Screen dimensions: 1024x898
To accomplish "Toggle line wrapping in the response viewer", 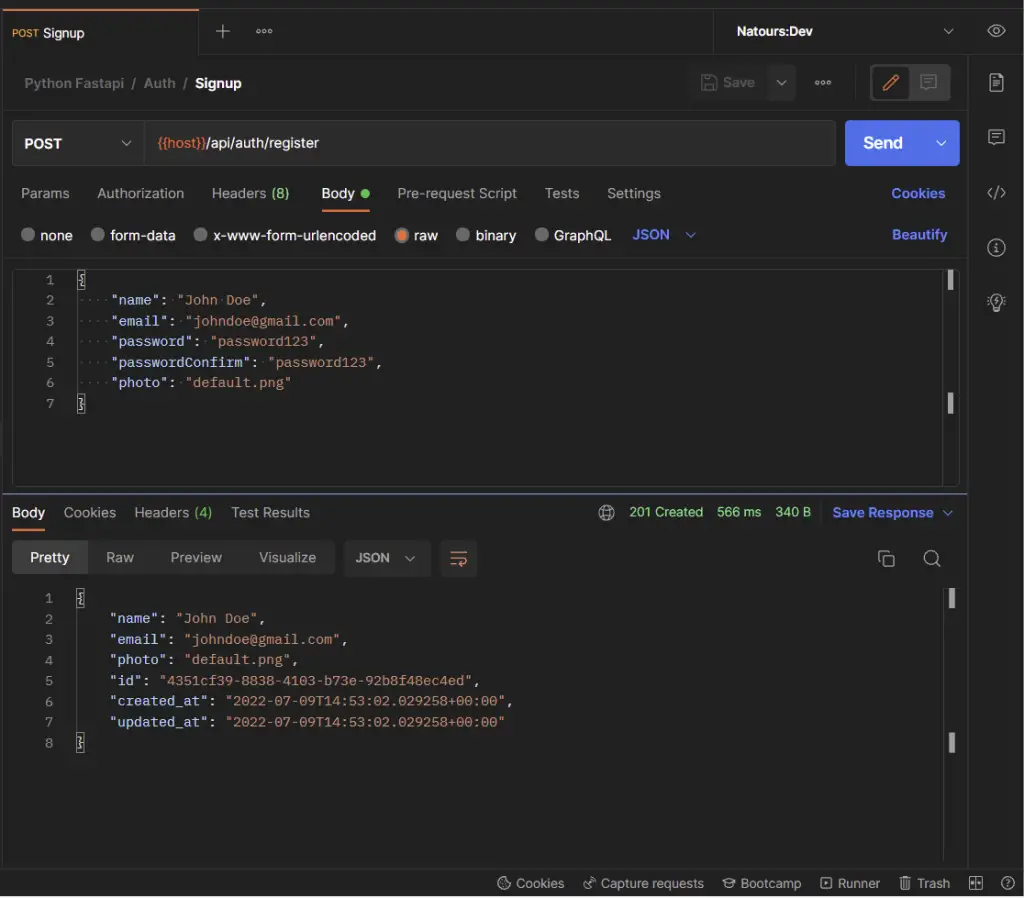I will click(x=458, y=559).
